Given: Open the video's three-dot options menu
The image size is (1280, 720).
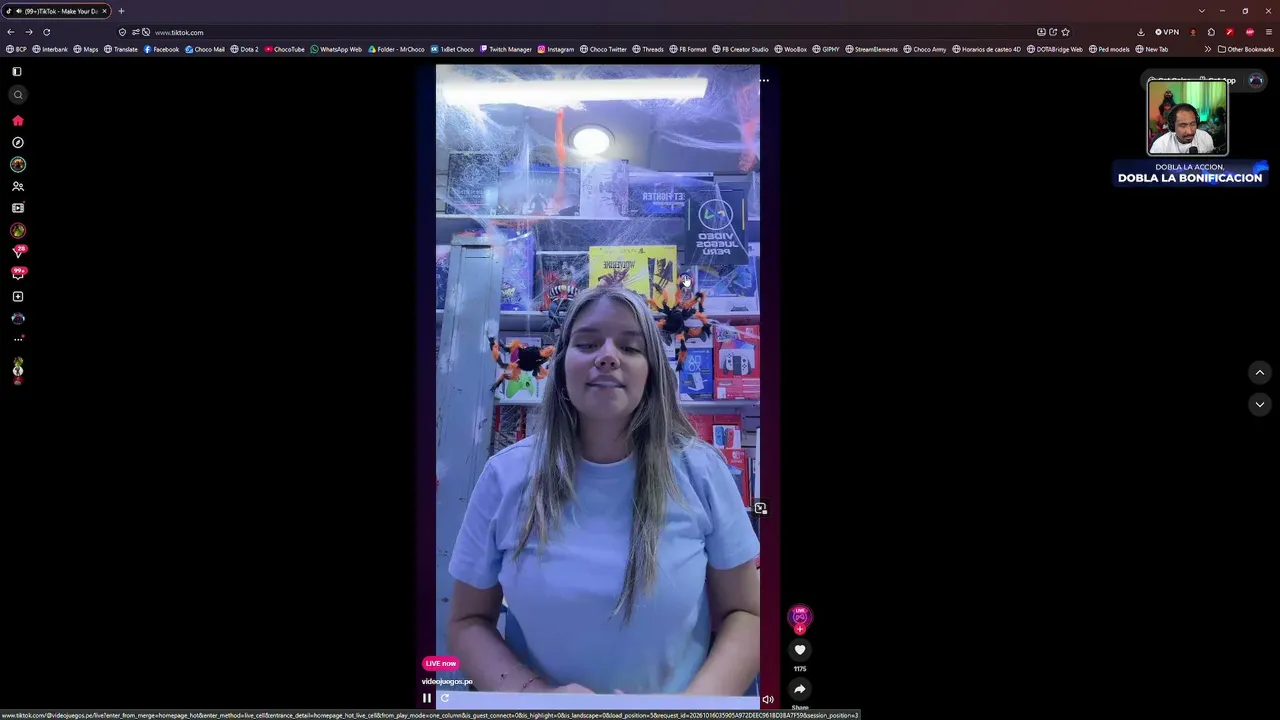Looking at the screenshot, I should click(764, 80).
